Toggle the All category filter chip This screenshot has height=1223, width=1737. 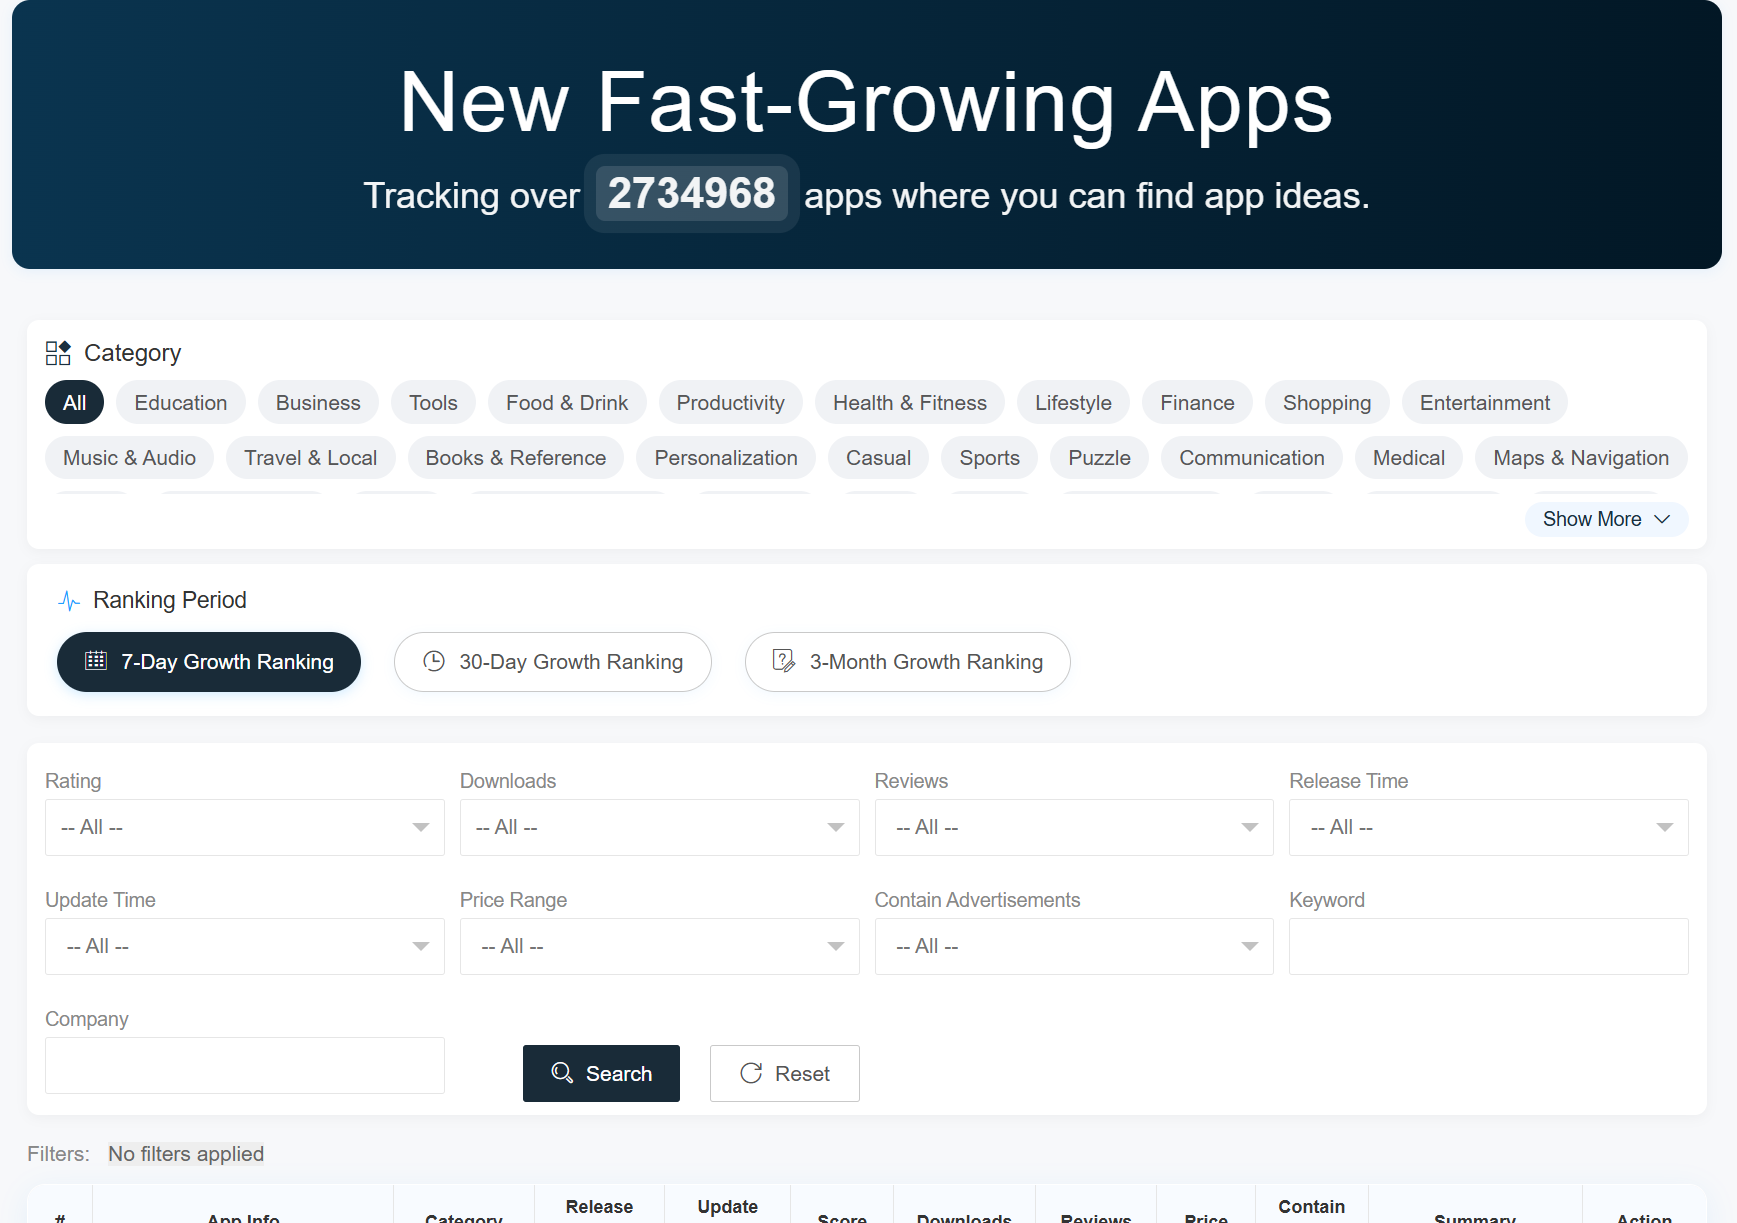74,402
